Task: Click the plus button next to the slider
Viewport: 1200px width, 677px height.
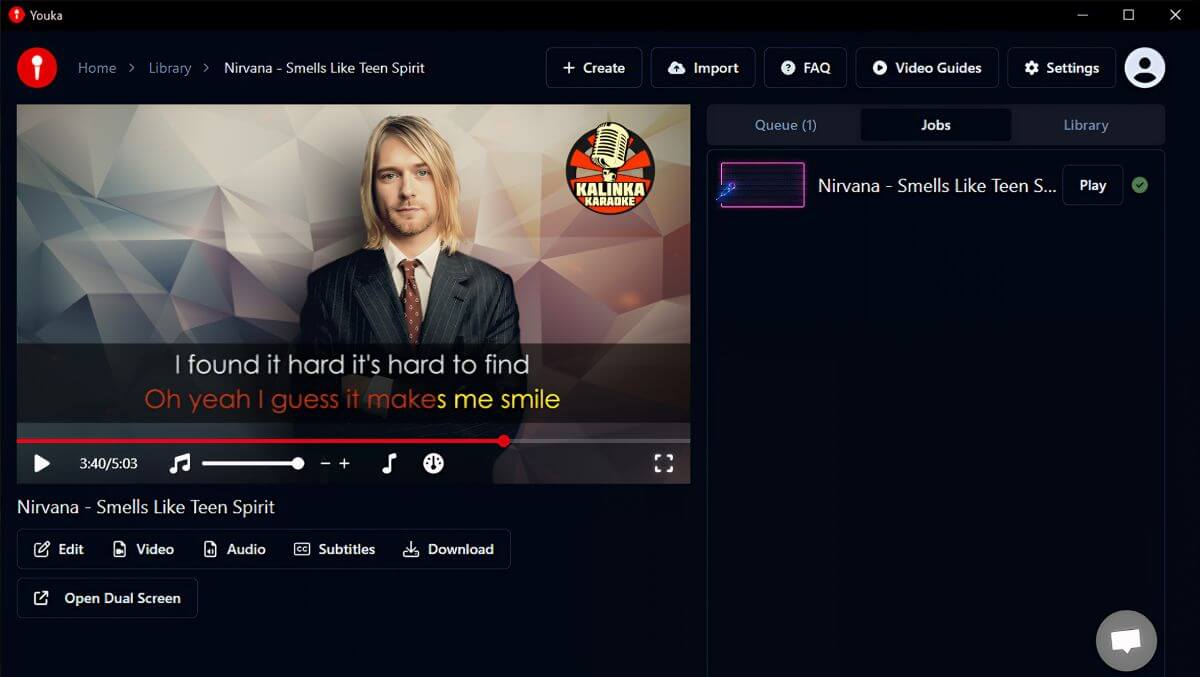Action: [345, 463]
